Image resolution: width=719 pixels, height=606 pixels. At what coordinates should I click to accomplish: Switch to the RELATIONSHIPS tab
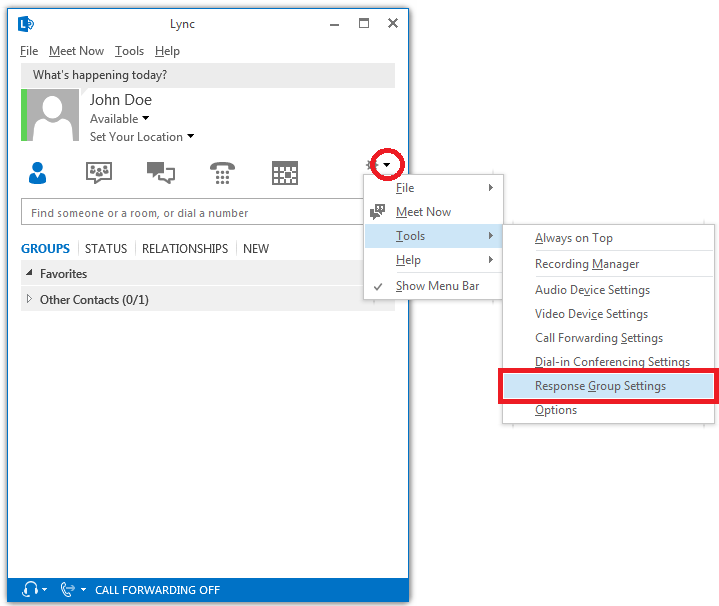click(x=185, y=248)
